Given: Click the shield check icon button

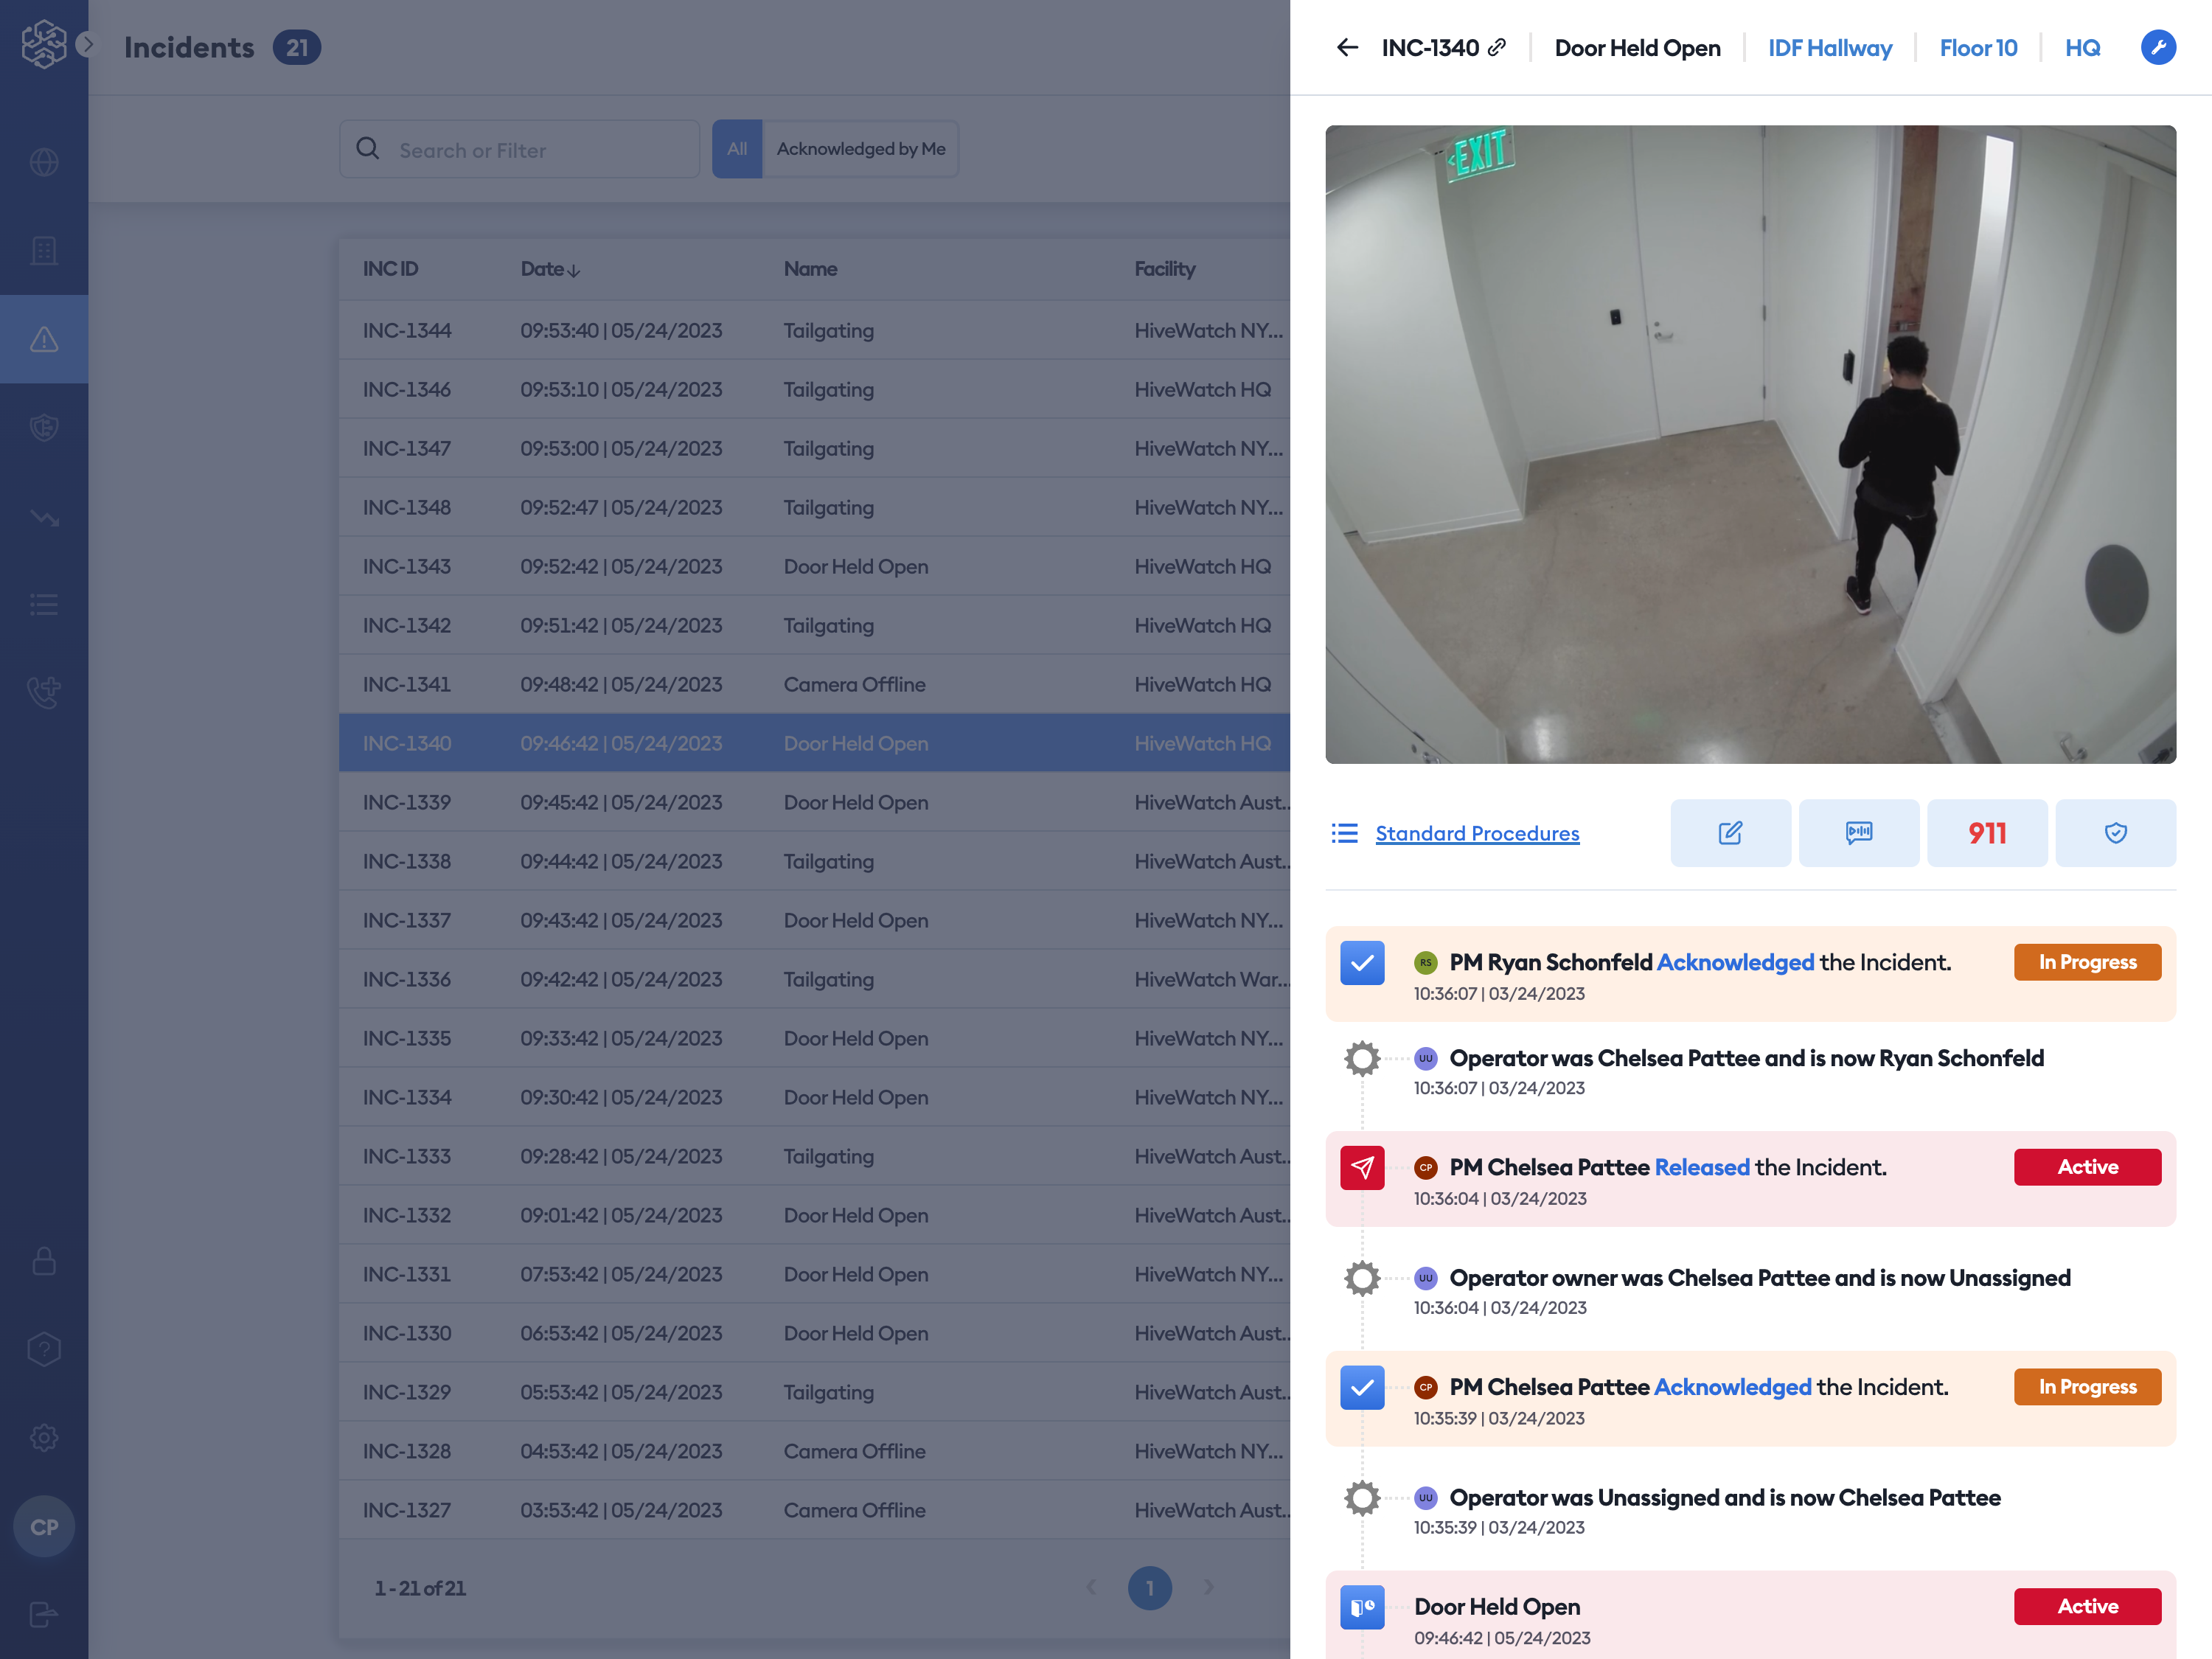Looking at the screenshot, I should point(2115,833).
